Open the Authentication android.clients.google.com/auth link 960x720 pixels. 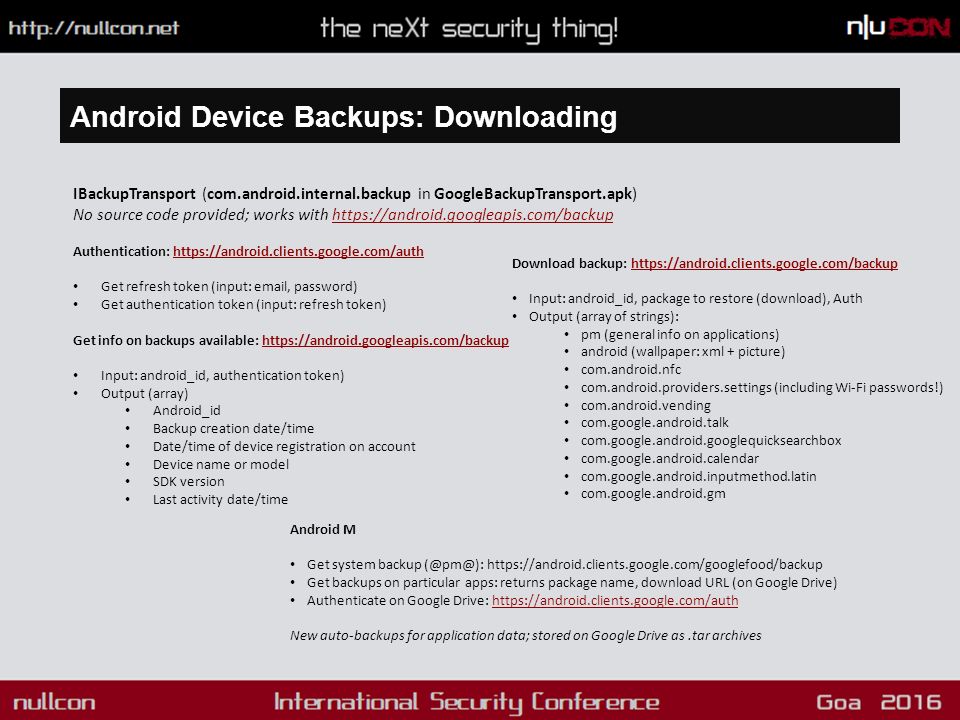(298, 251)
